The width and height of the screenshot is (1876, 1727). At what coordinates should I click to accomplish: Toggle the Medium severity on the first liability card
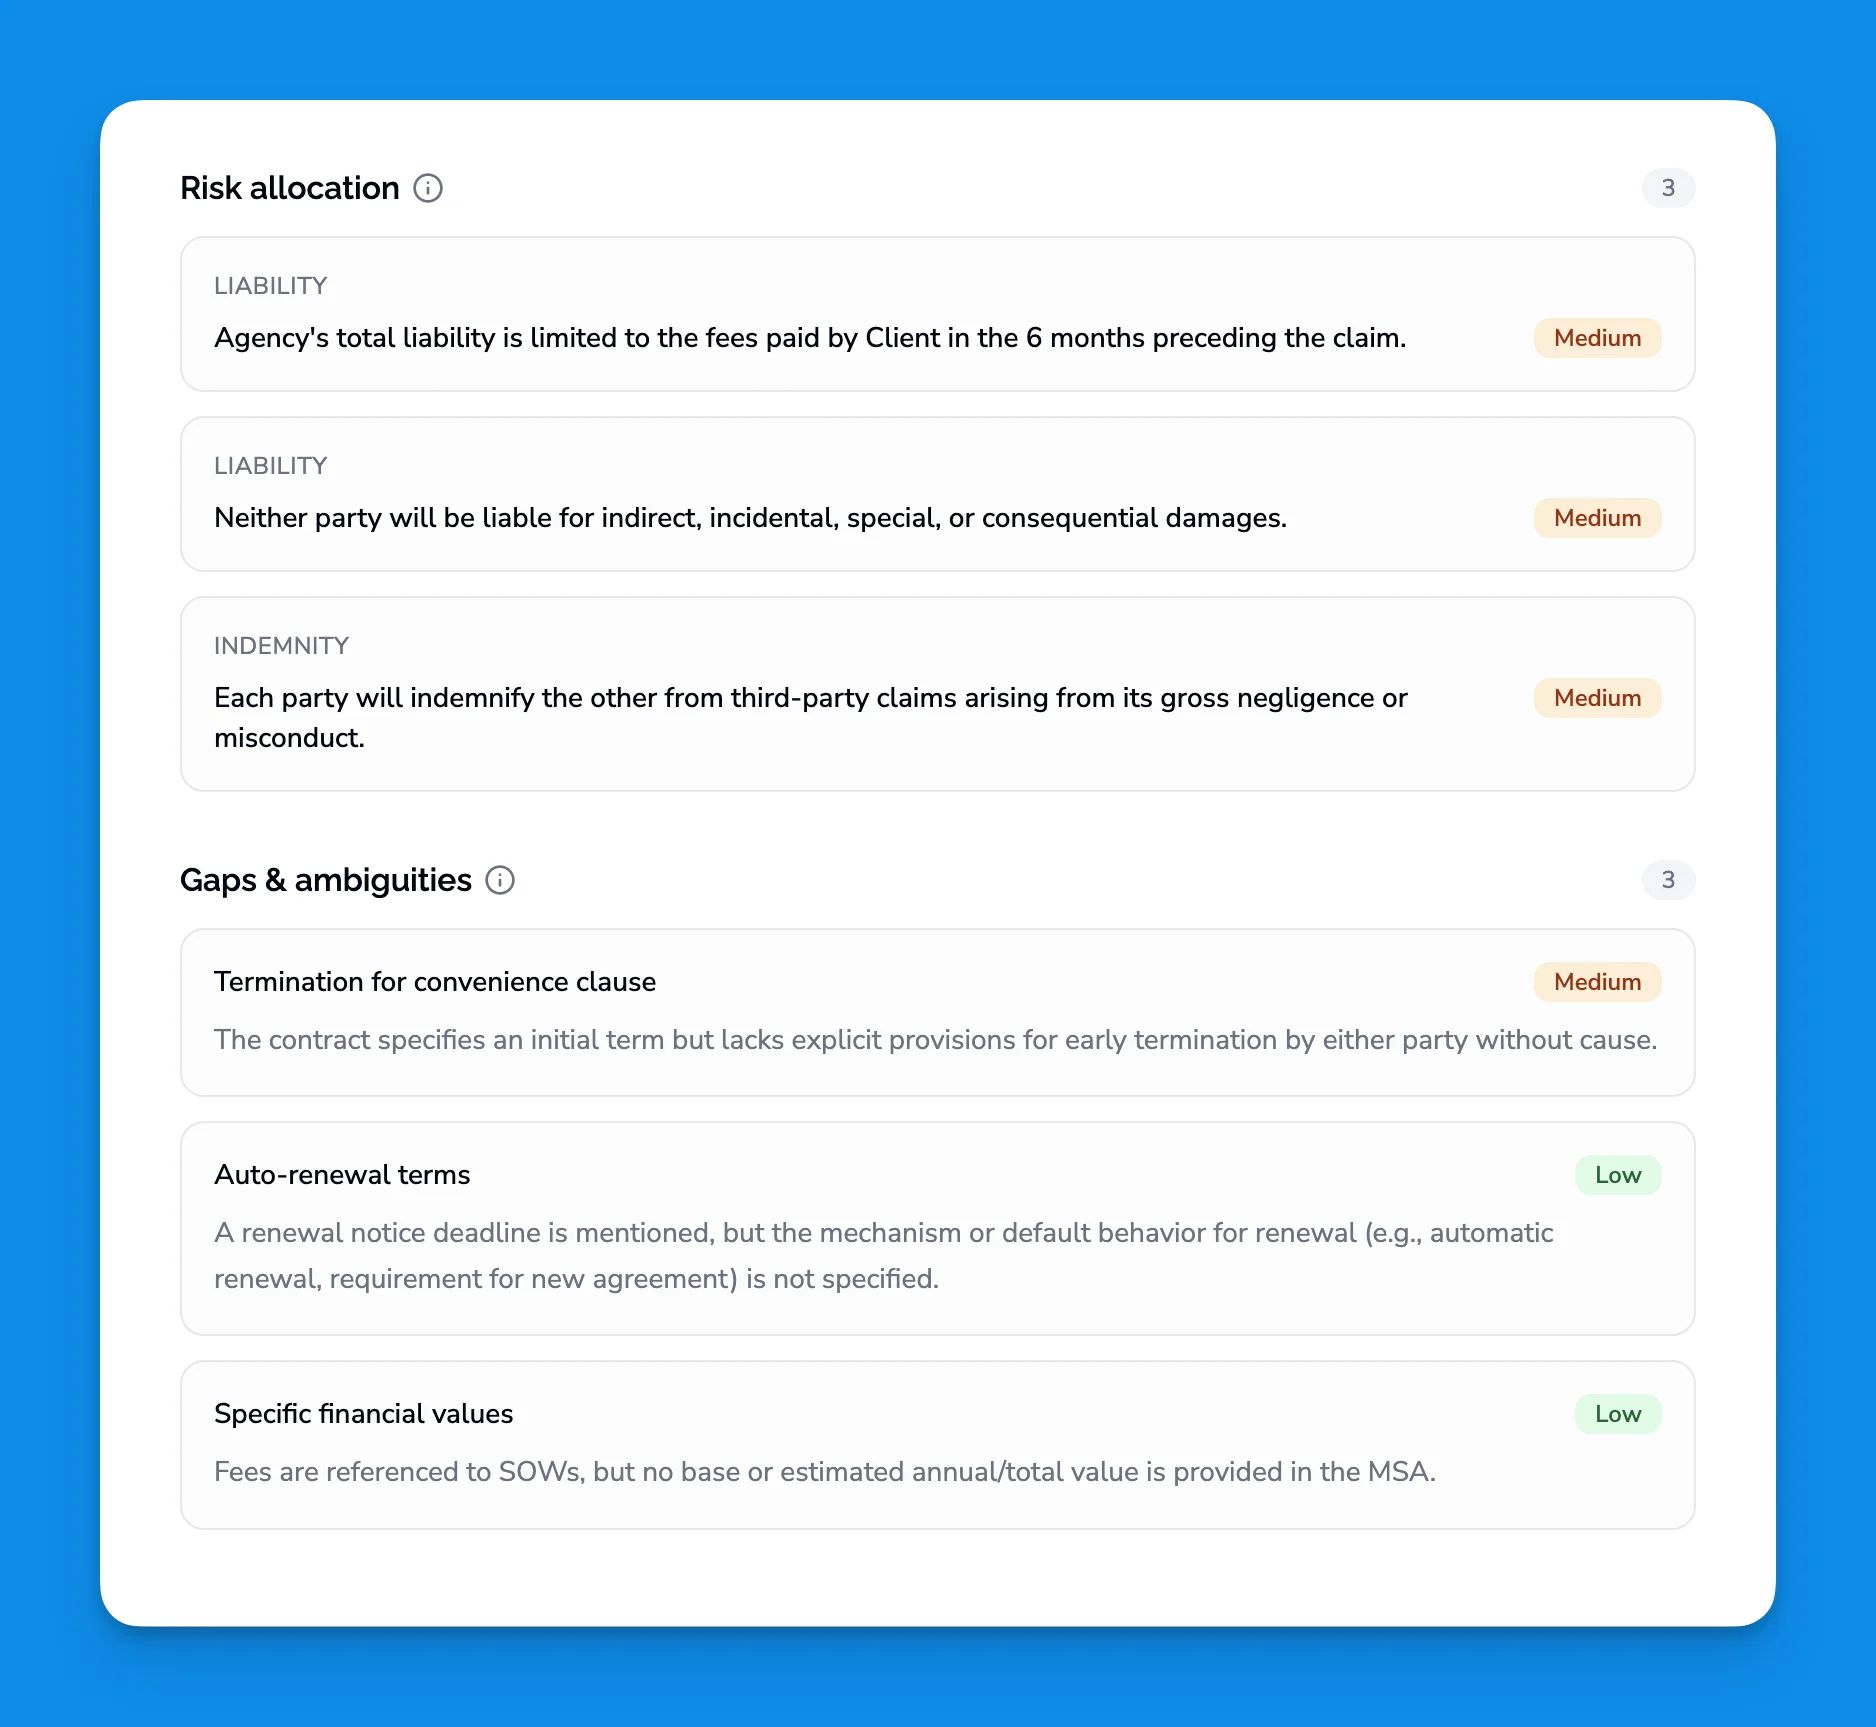(1596, 338)
